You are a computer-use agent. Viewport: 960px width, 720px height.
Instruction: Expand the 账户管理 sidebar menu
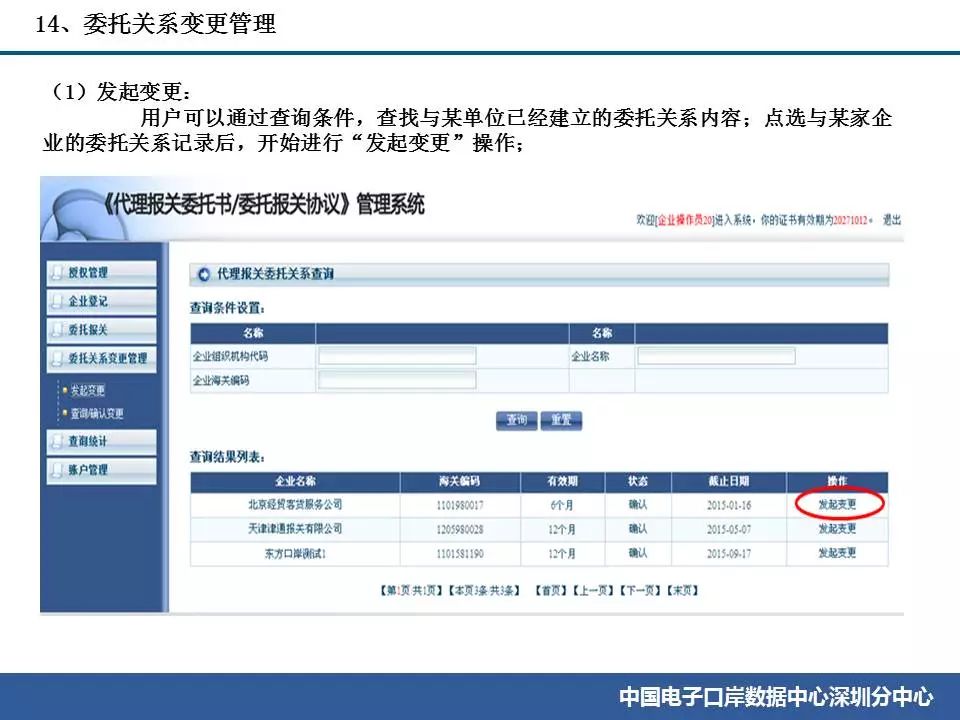tap(100, 470)
